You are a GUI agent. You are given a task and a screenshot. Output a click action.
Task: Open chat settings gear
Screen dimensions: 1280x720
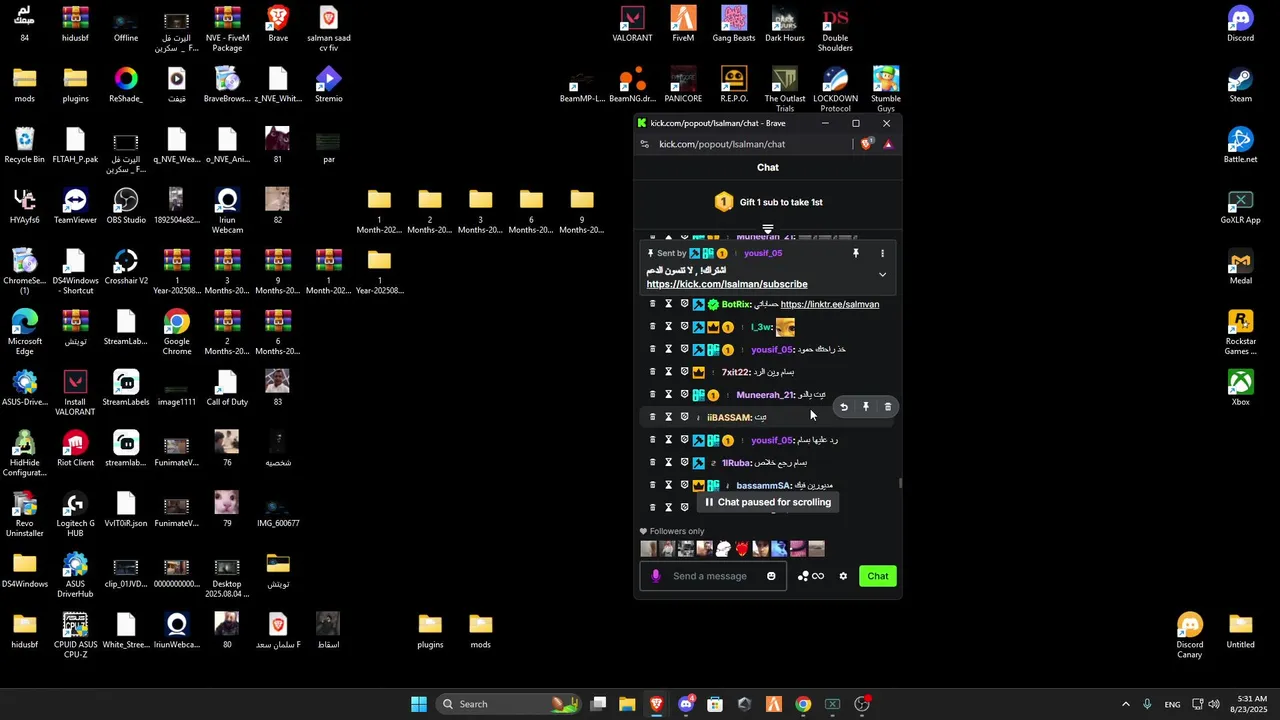[x=843, y=576]
